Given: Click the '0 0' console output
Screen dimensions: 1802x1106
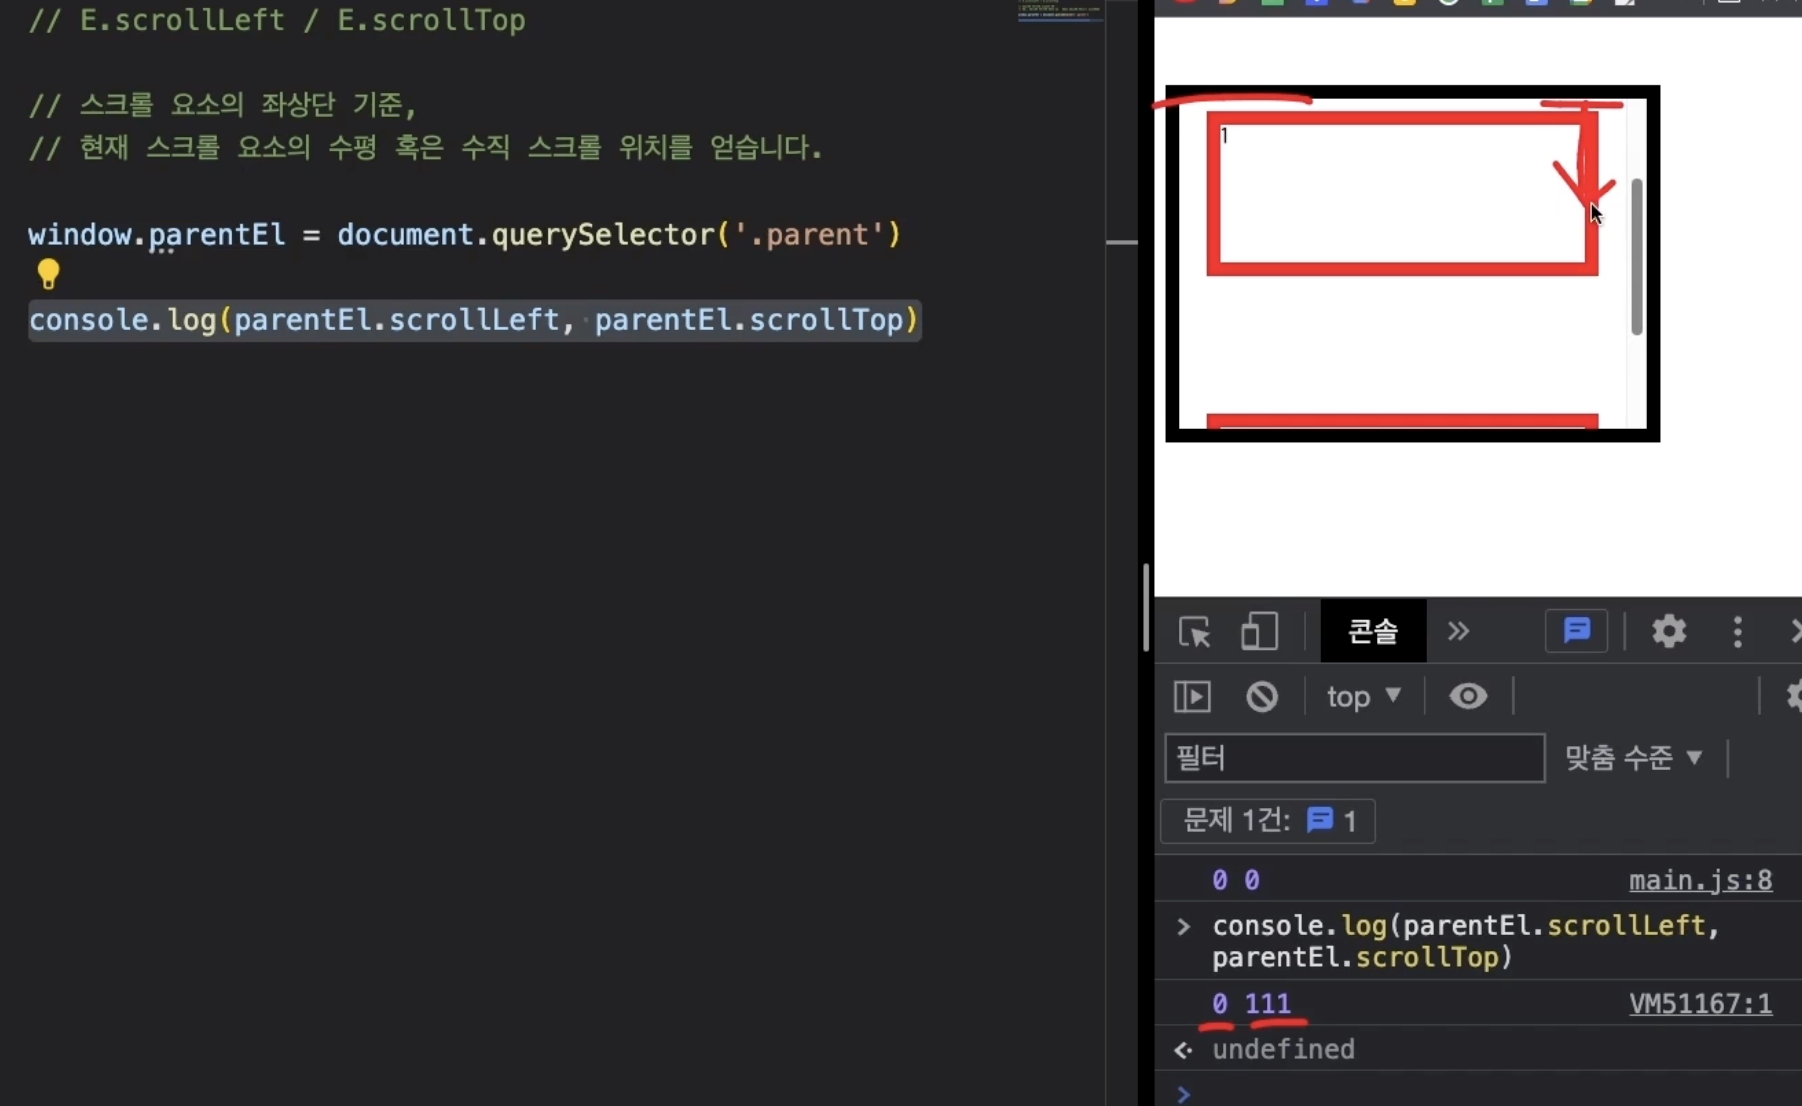Looking at the screenshot, I should [1236, 880].
